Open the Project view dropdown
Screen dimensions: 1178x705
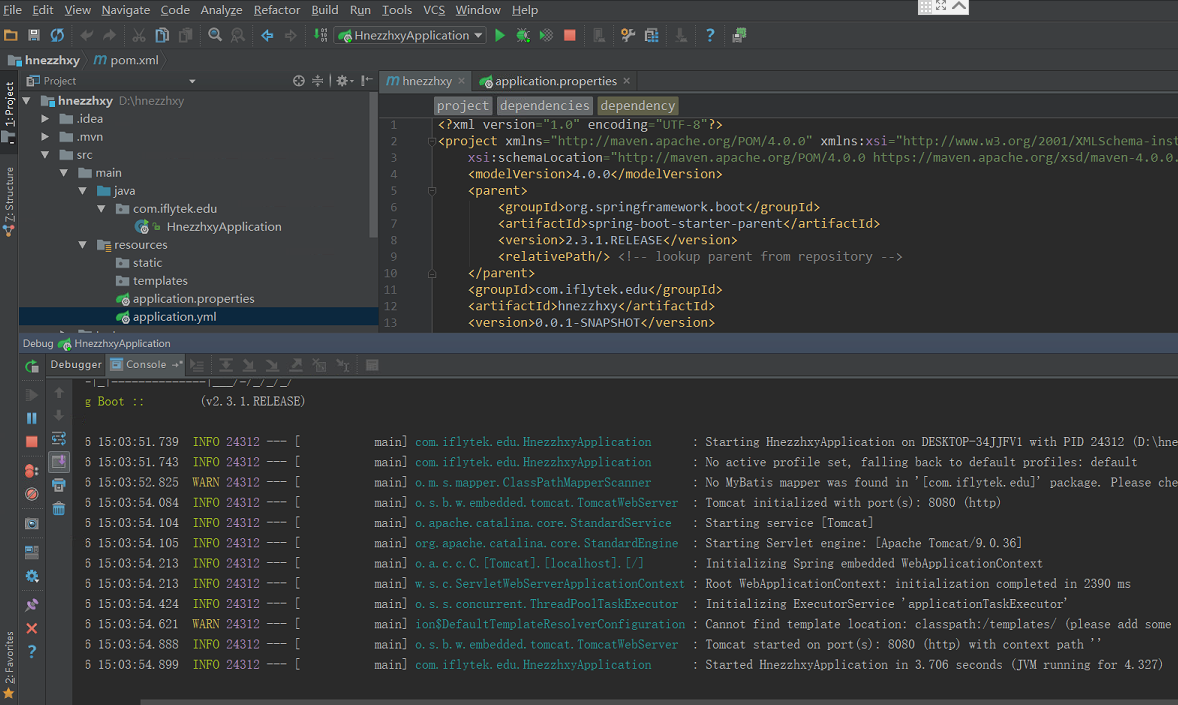(x=192, y=81)
